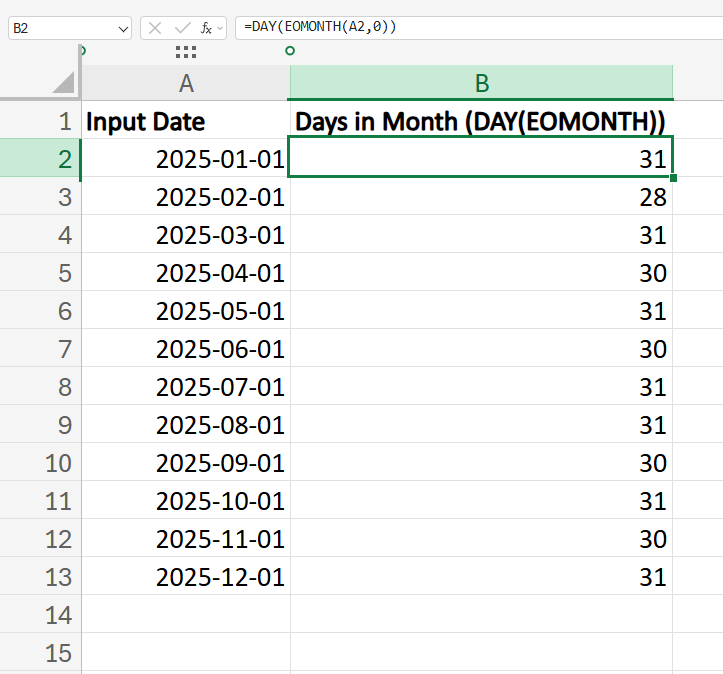Viewport: 723px width, 674px height.
Task: Open the Name Box dropdown arrow
Action: (x=122, y=29)
